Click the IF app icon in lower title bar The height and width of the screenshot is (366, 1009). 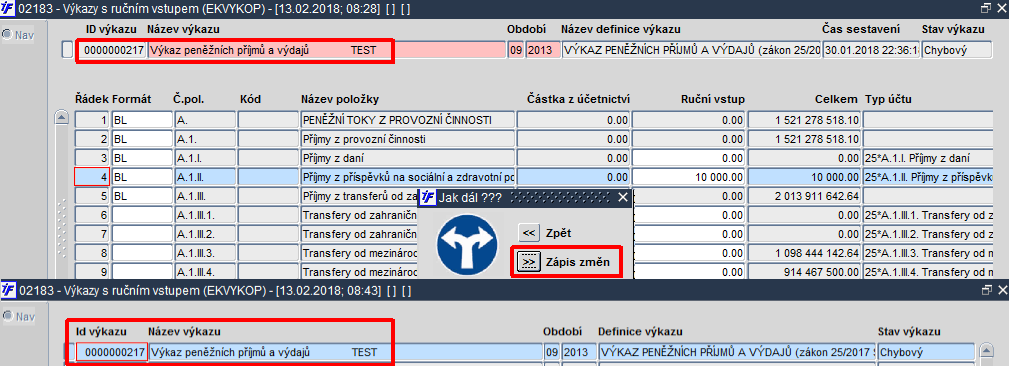tap(8, 291)
